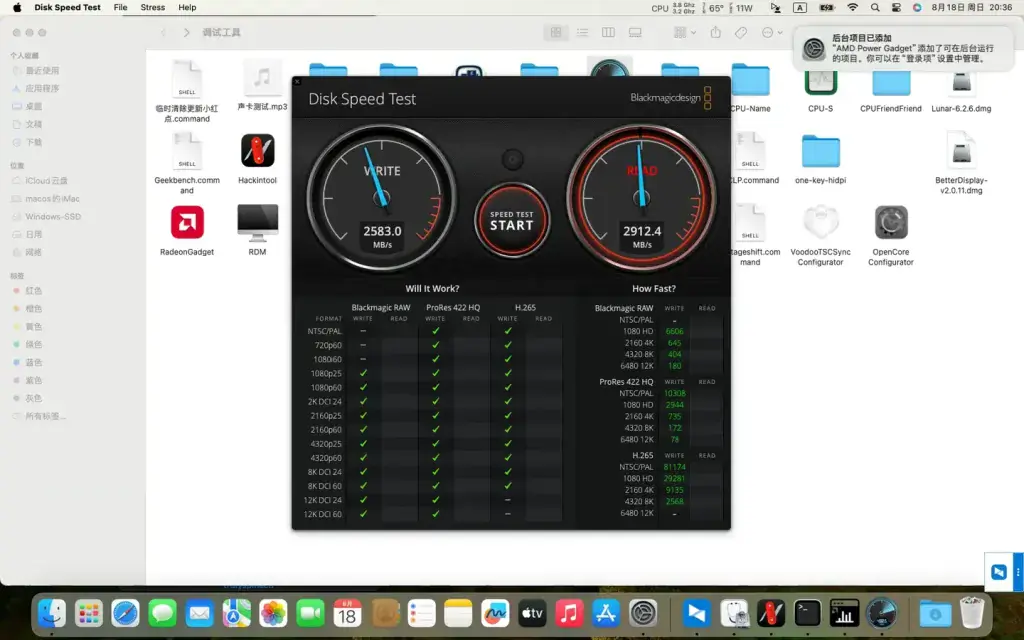Open the Finder more actions dropdown
1024x640 pixels.
(772, 32)
